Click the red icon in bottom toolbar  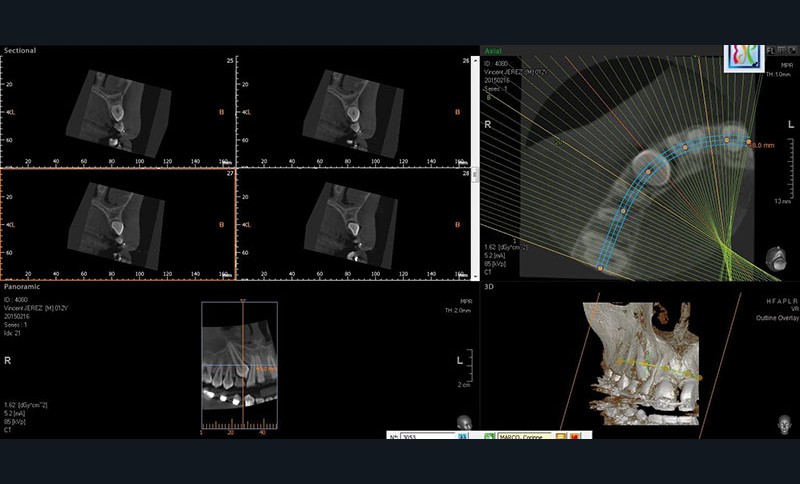point(576,437)
